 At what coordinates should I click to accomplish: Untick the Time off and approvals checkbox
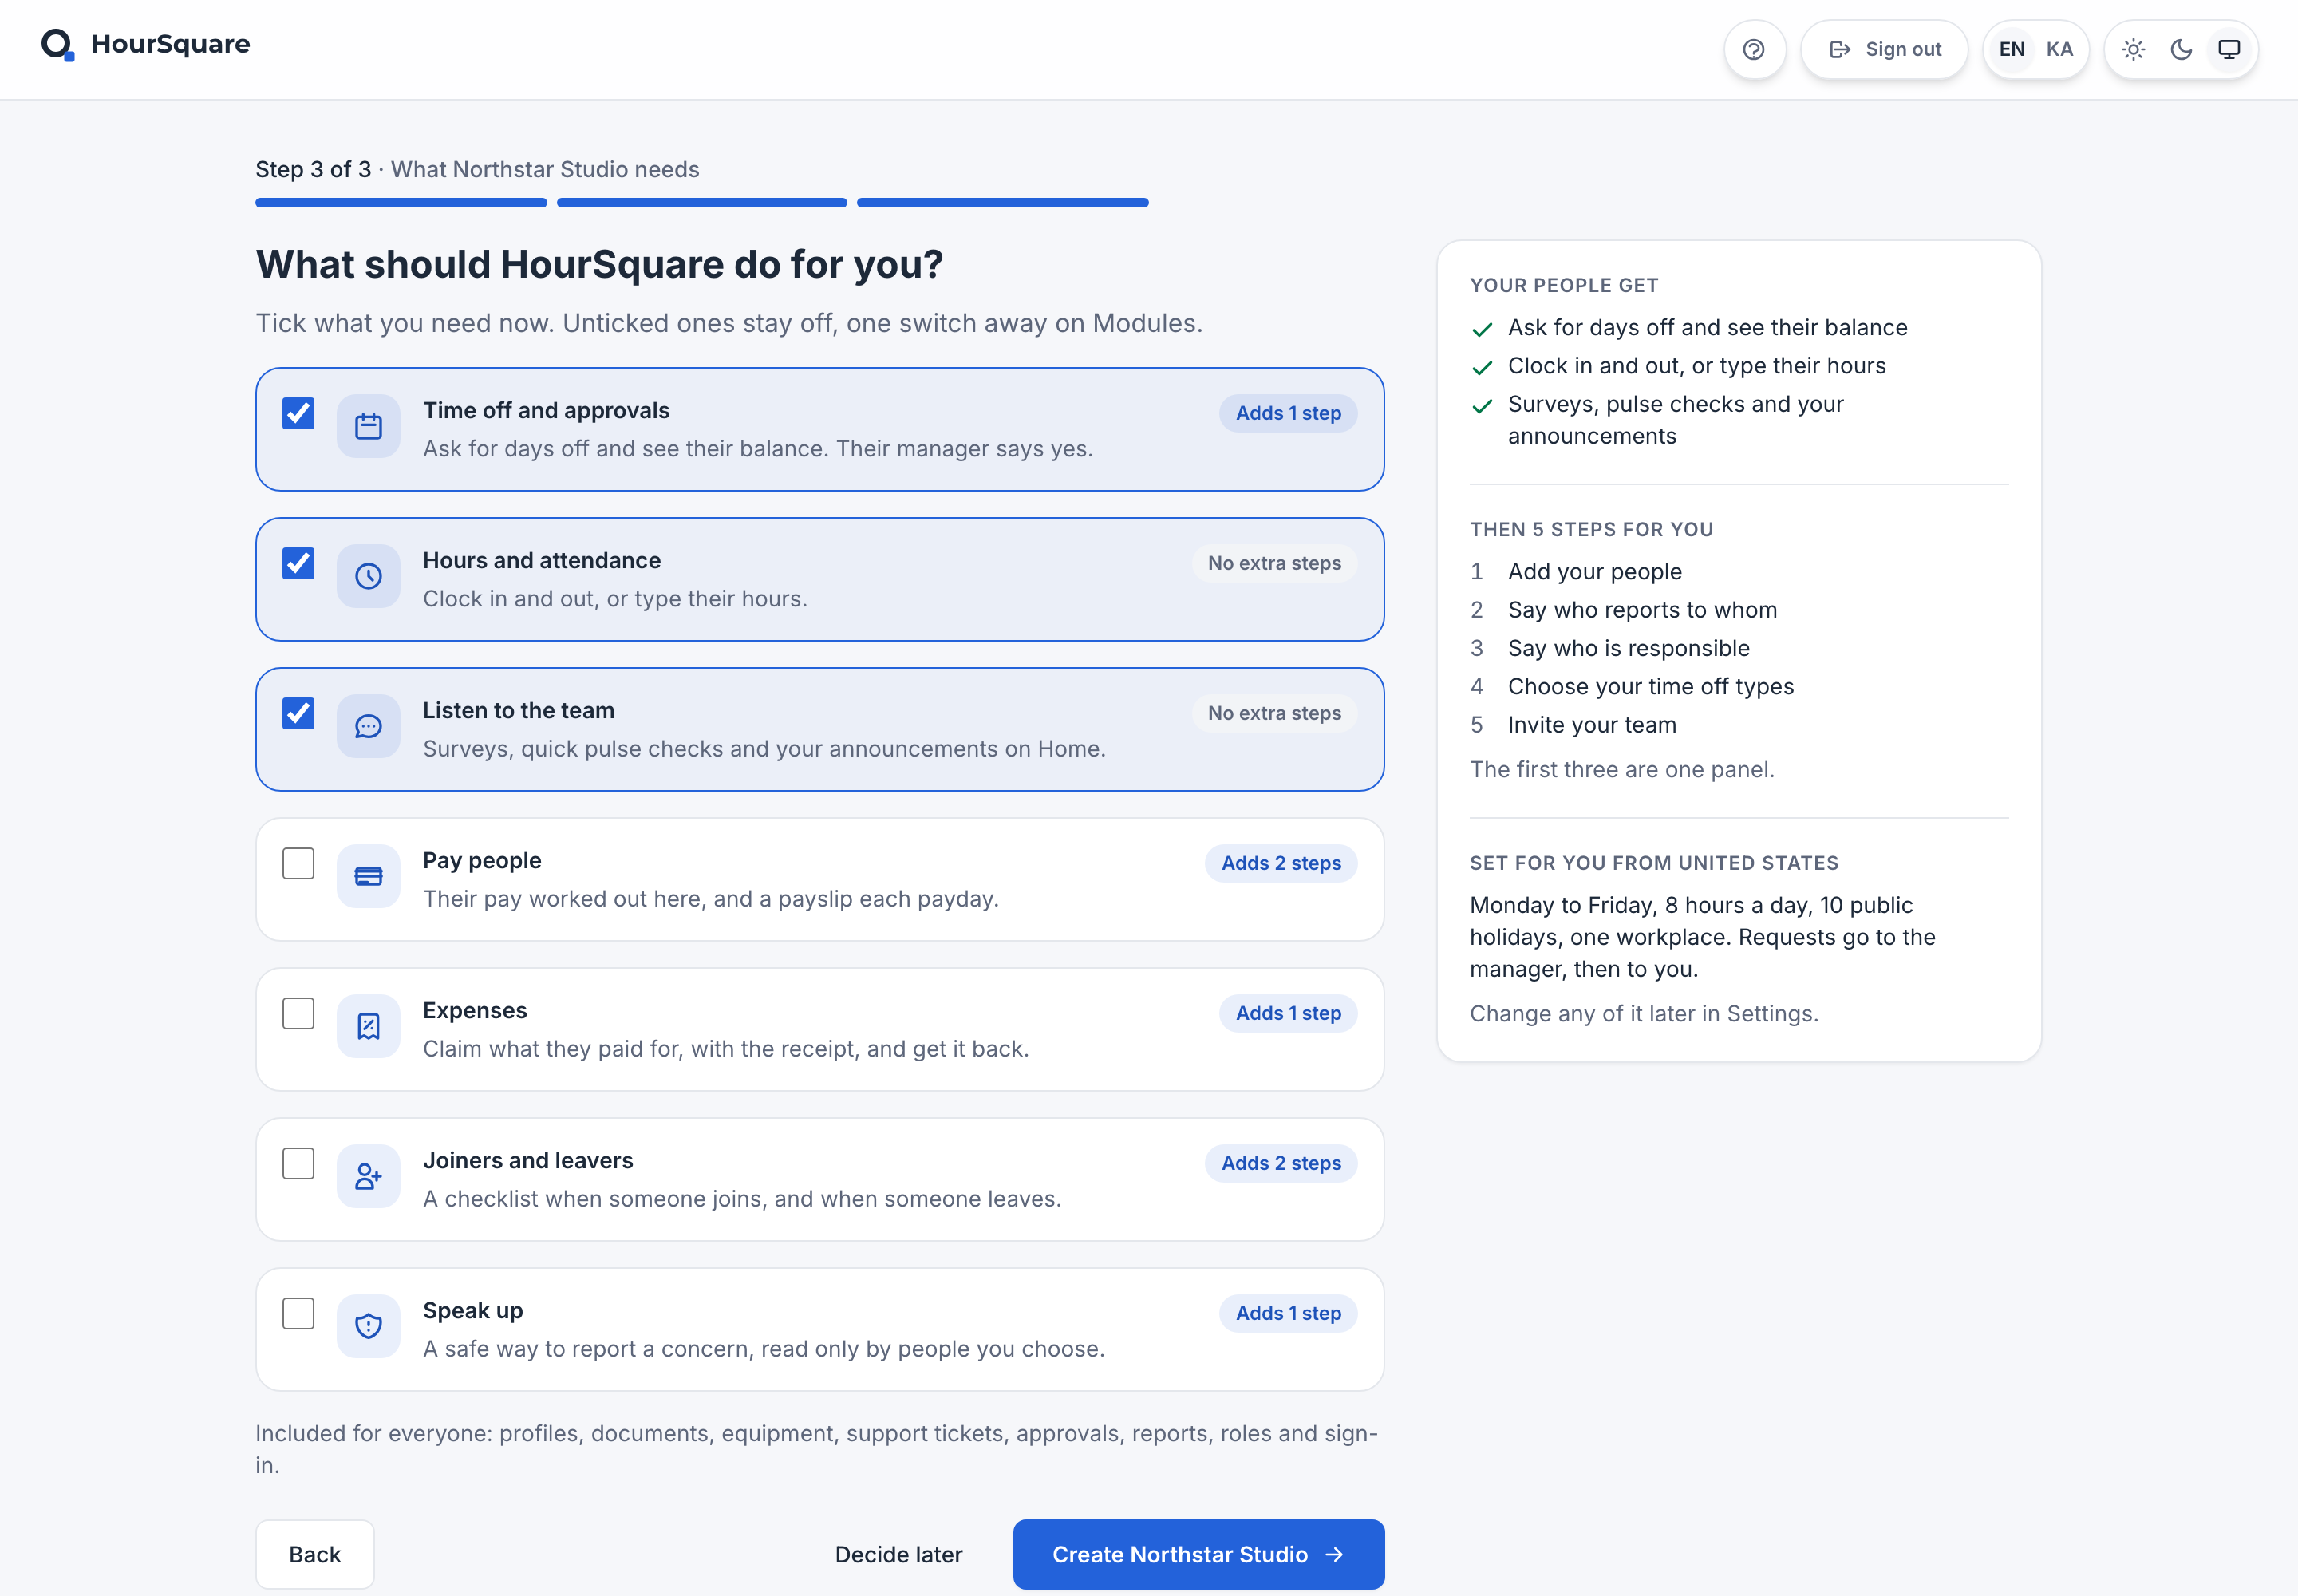[x=298, y=413]
